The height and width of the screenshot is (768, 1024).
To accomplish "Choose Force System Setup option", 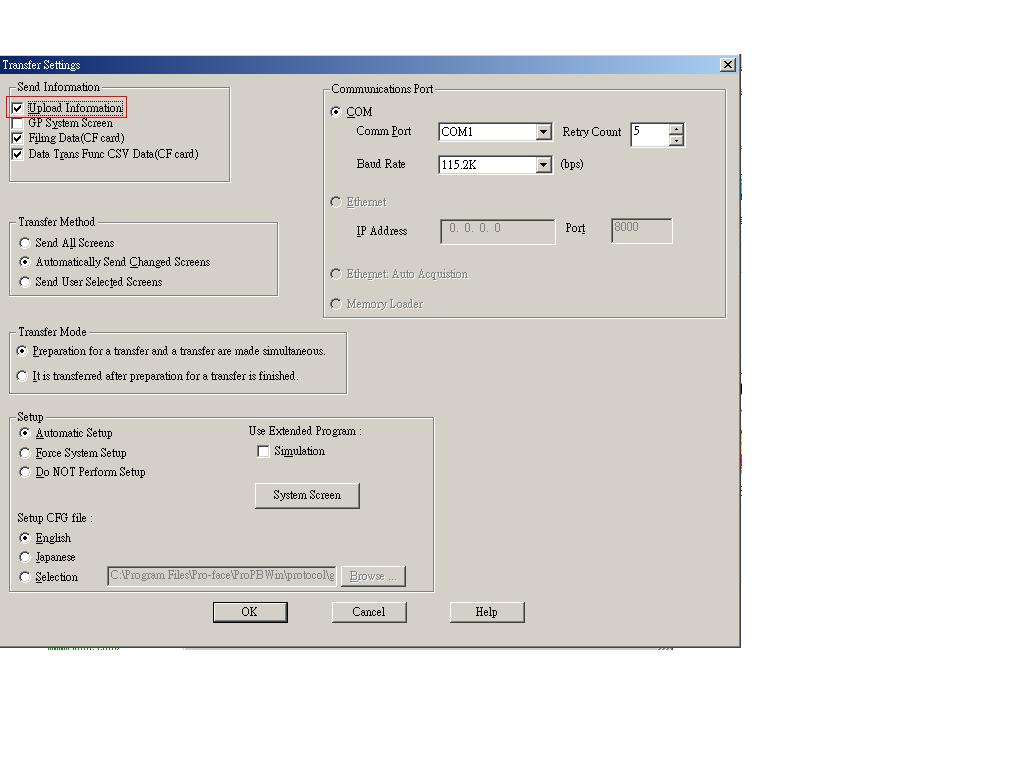I will [25, 453].
